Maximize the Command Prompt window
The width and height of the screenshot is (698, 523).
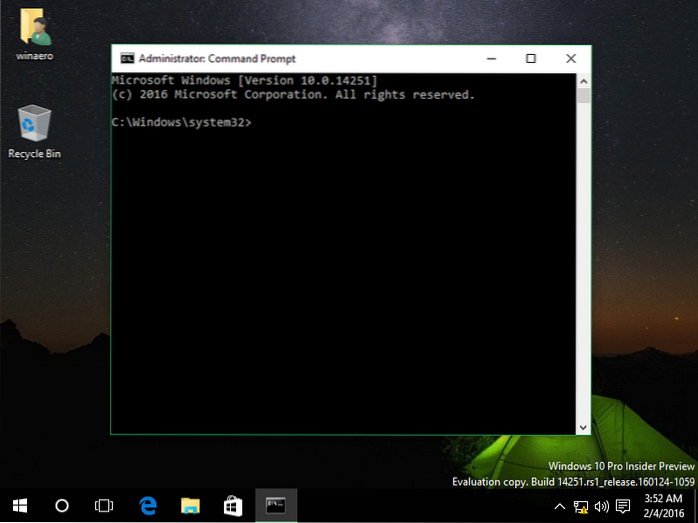[530, 59]
